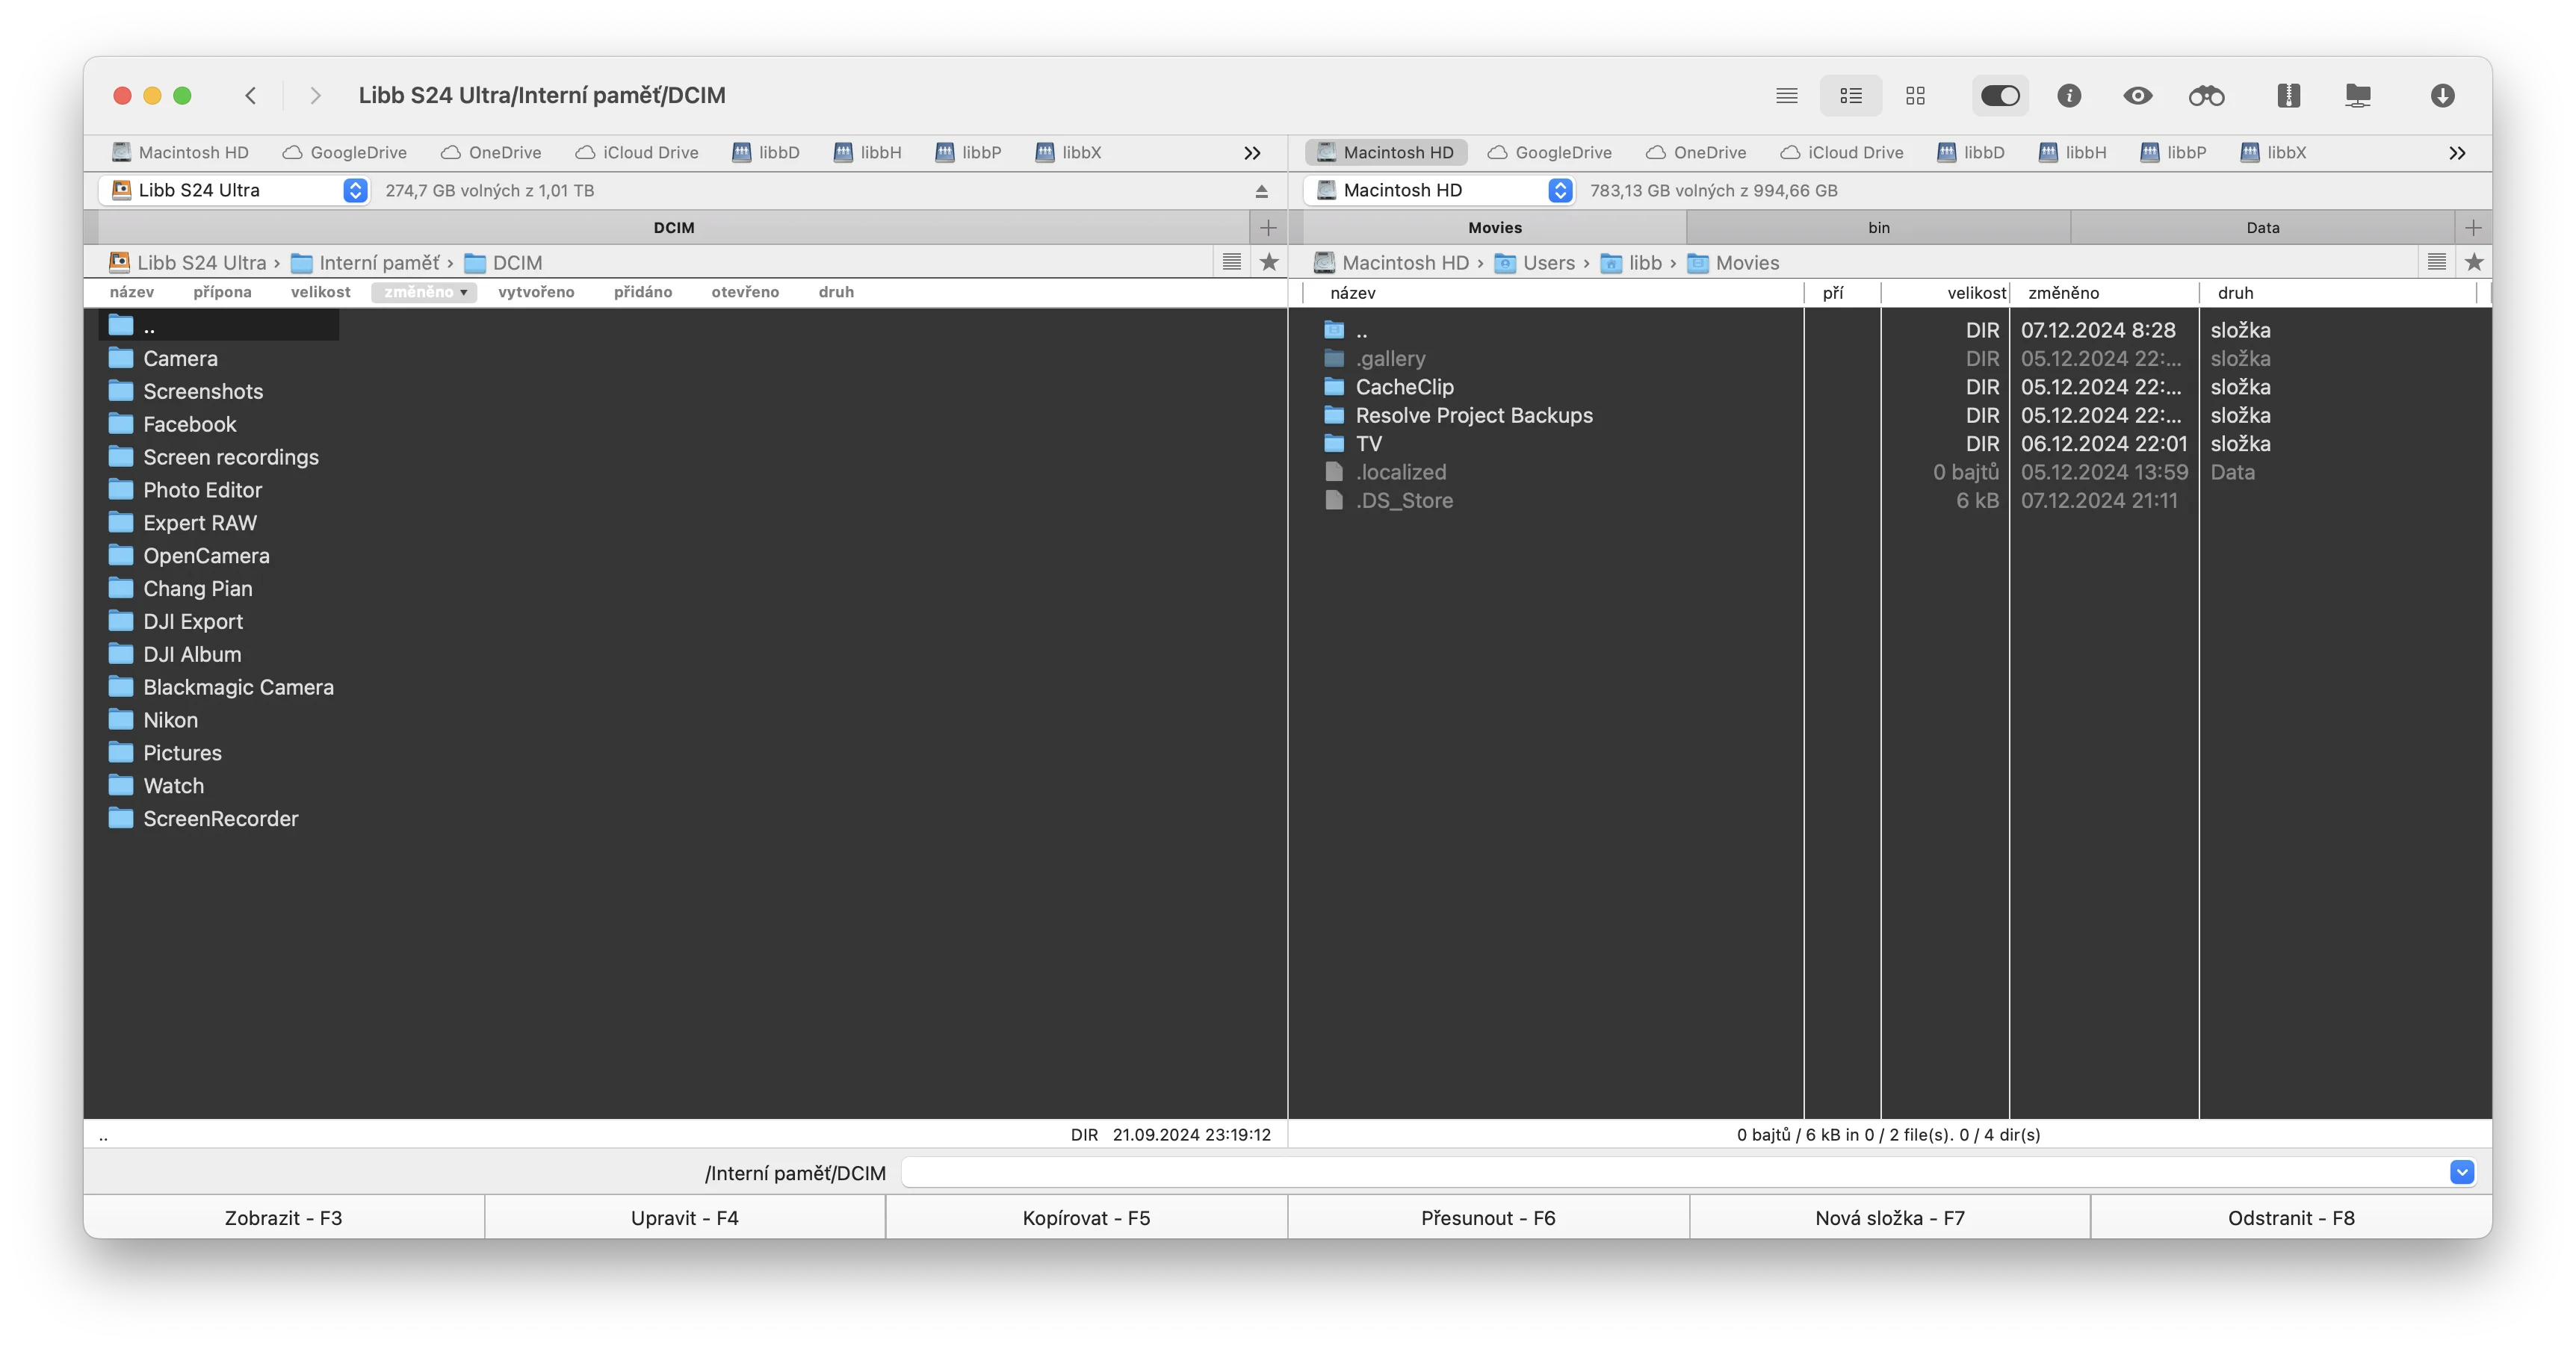The image size is (2576, 1349).
Task: Select the plain list view icon
Action: (1787, 96)
